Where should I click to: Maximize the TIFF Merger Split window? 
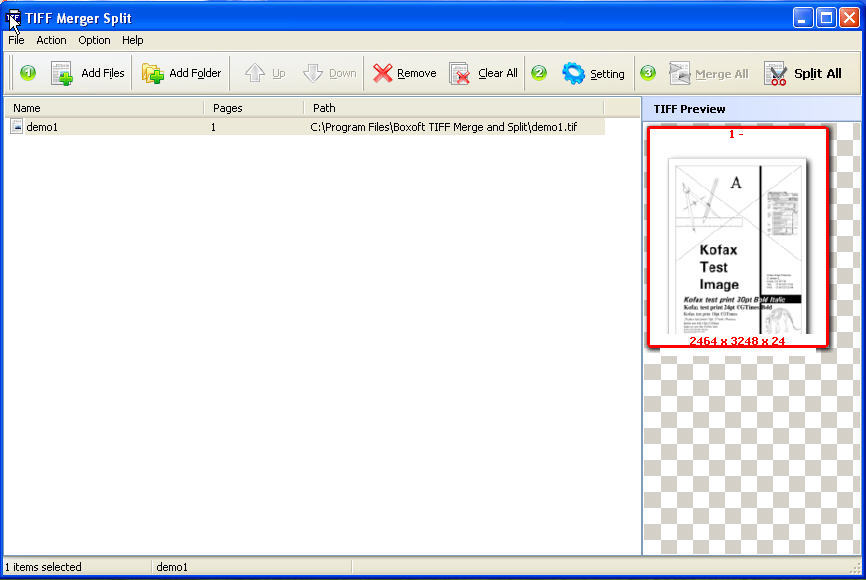pos(826,18)
